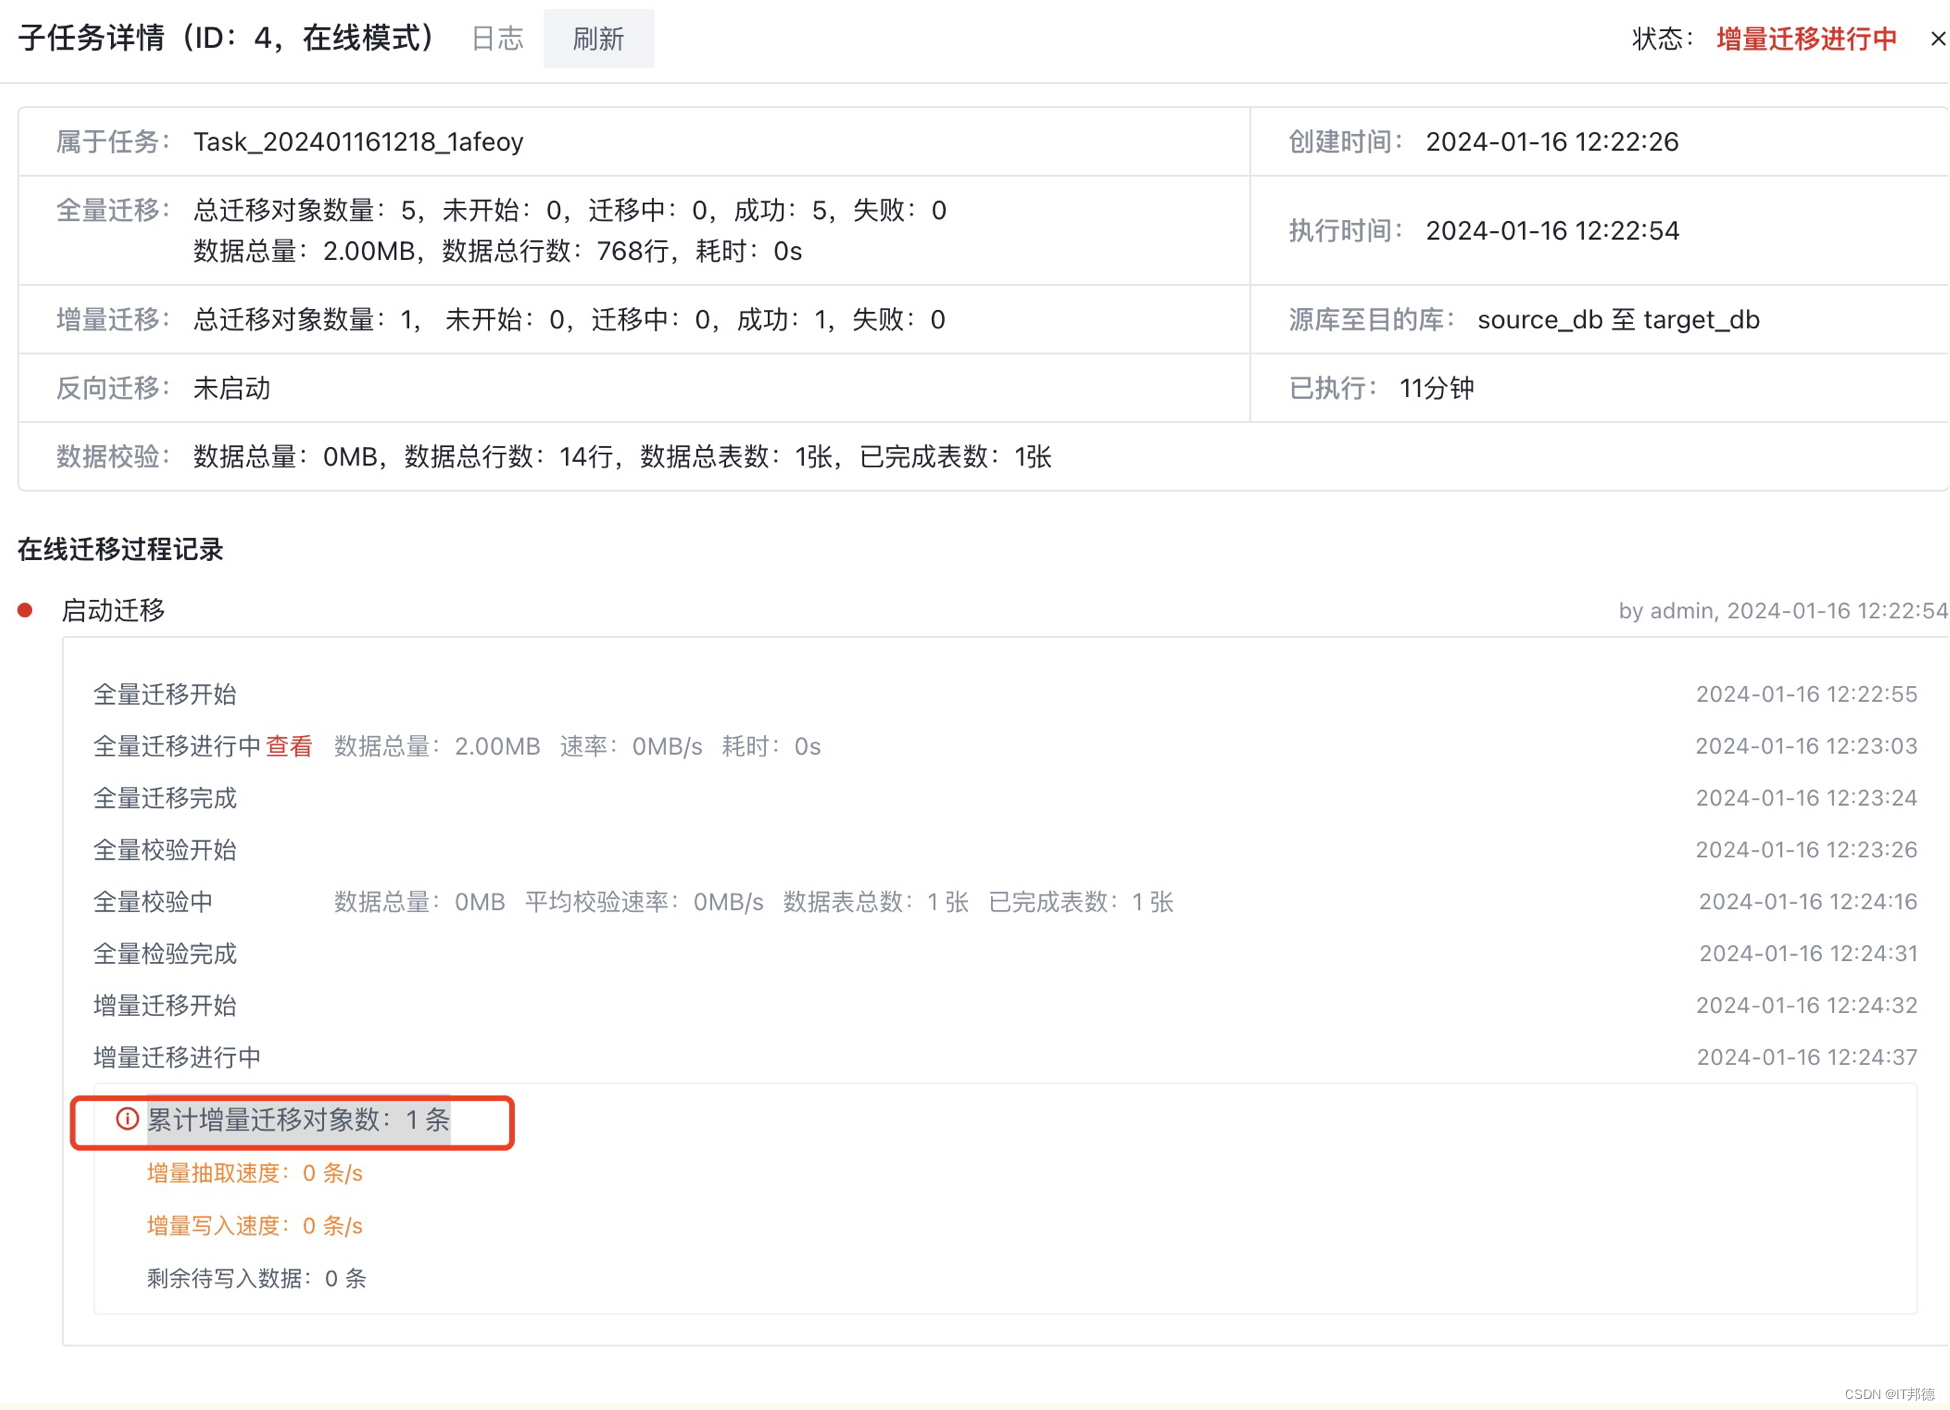Click the 全量检验完成 log entry
Viewport: 1950px width, 1410px height.
click(x=165, y=954)
